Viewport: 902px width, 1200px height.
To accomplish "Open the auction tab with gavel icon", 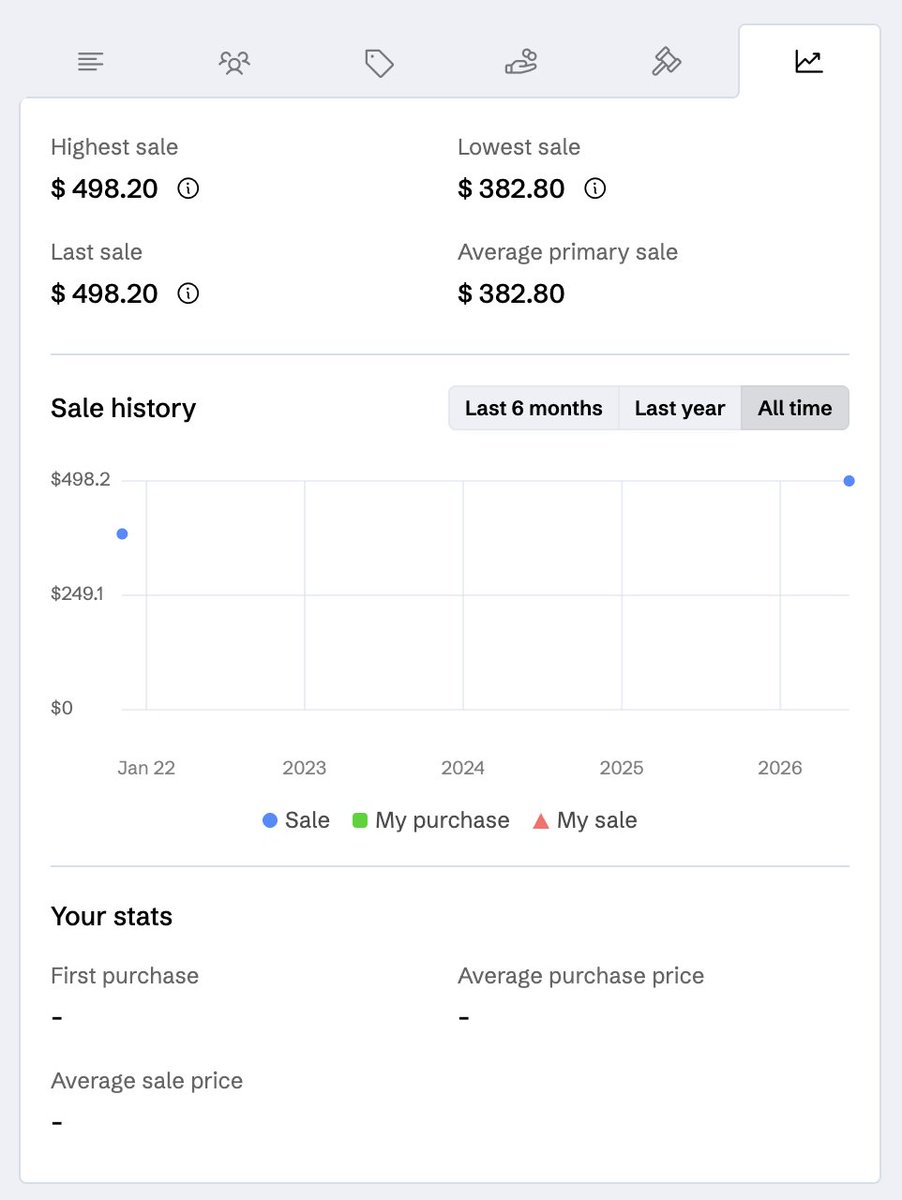I will point(665,62).
